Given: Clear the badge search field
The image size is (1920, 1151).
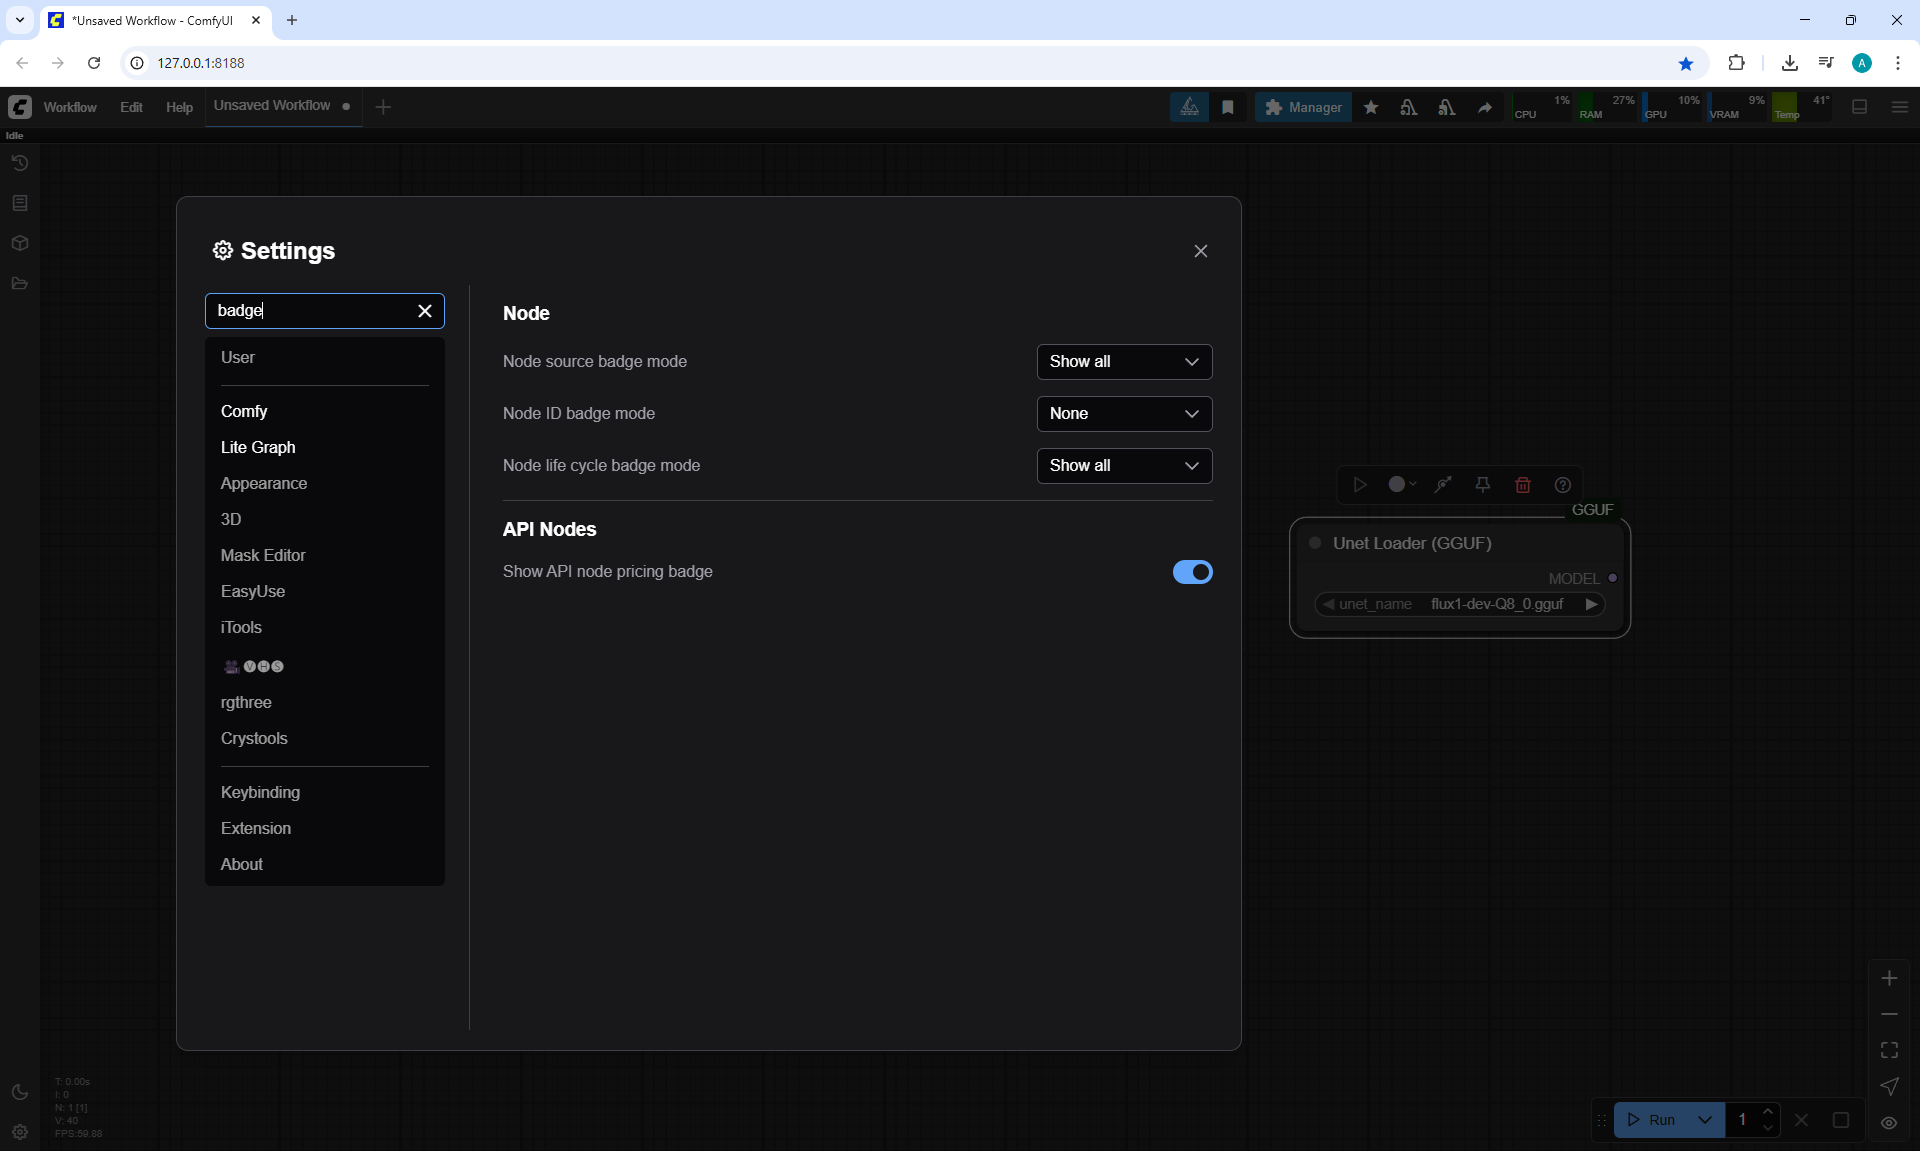Looking at the screenshot, I should [425, 311].
